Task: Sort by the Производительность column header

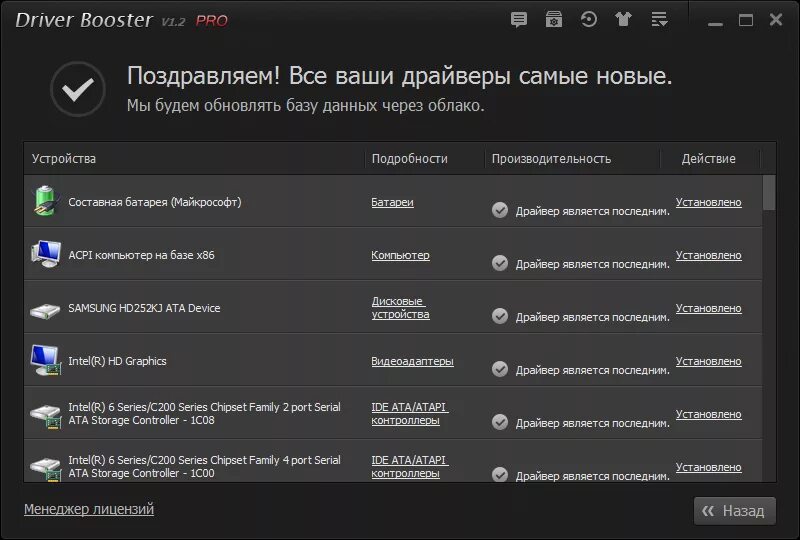Action: (572, 159)
